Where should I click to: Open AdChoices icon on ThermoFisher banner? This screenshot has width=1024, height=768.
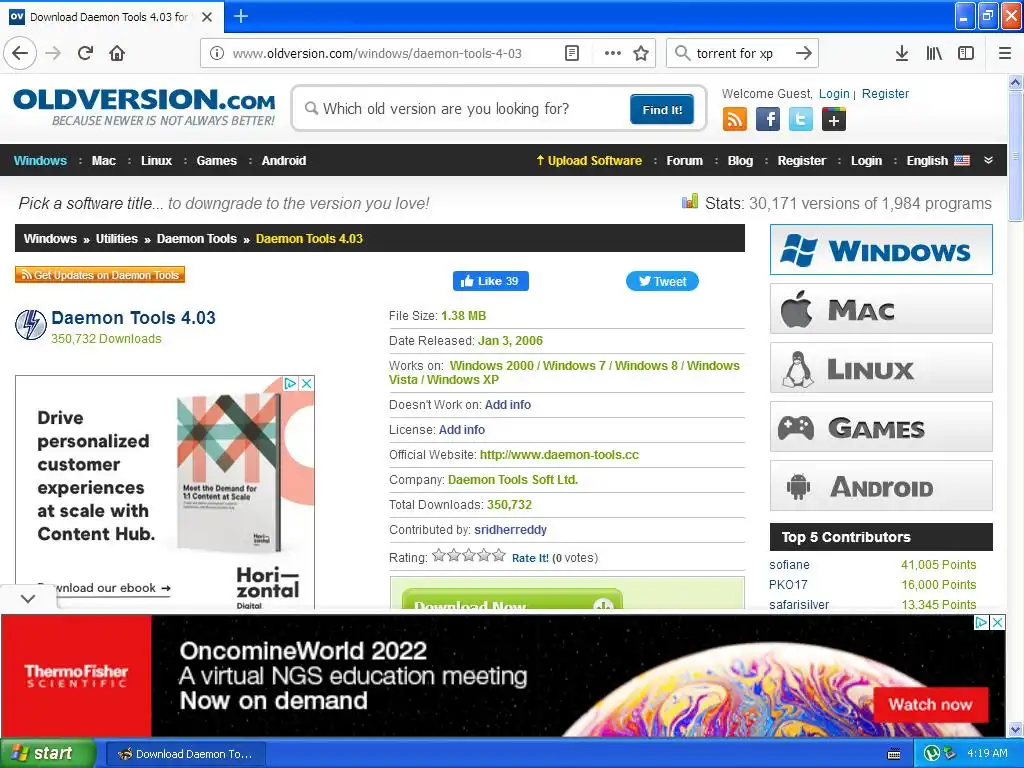(981, 622)
